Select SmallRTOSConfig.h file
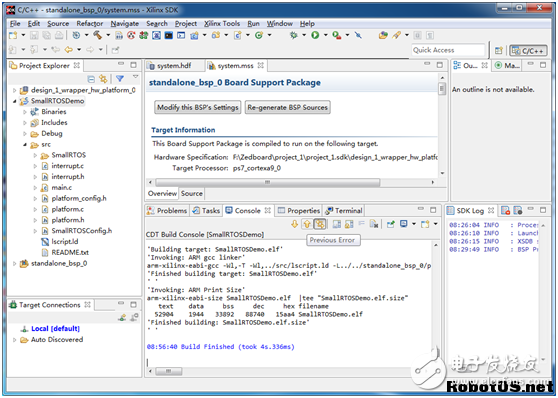Screen dimensions: 558x398 point(81,231)
